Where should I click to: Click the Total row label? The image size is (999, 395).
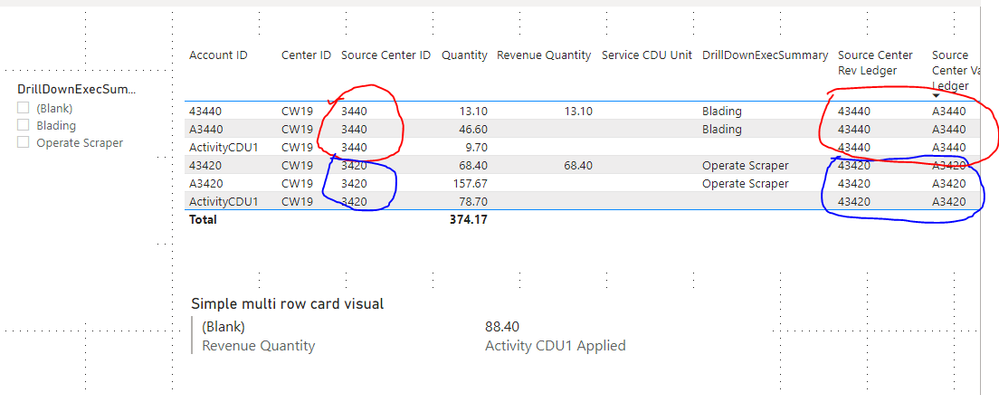point(203,220)
